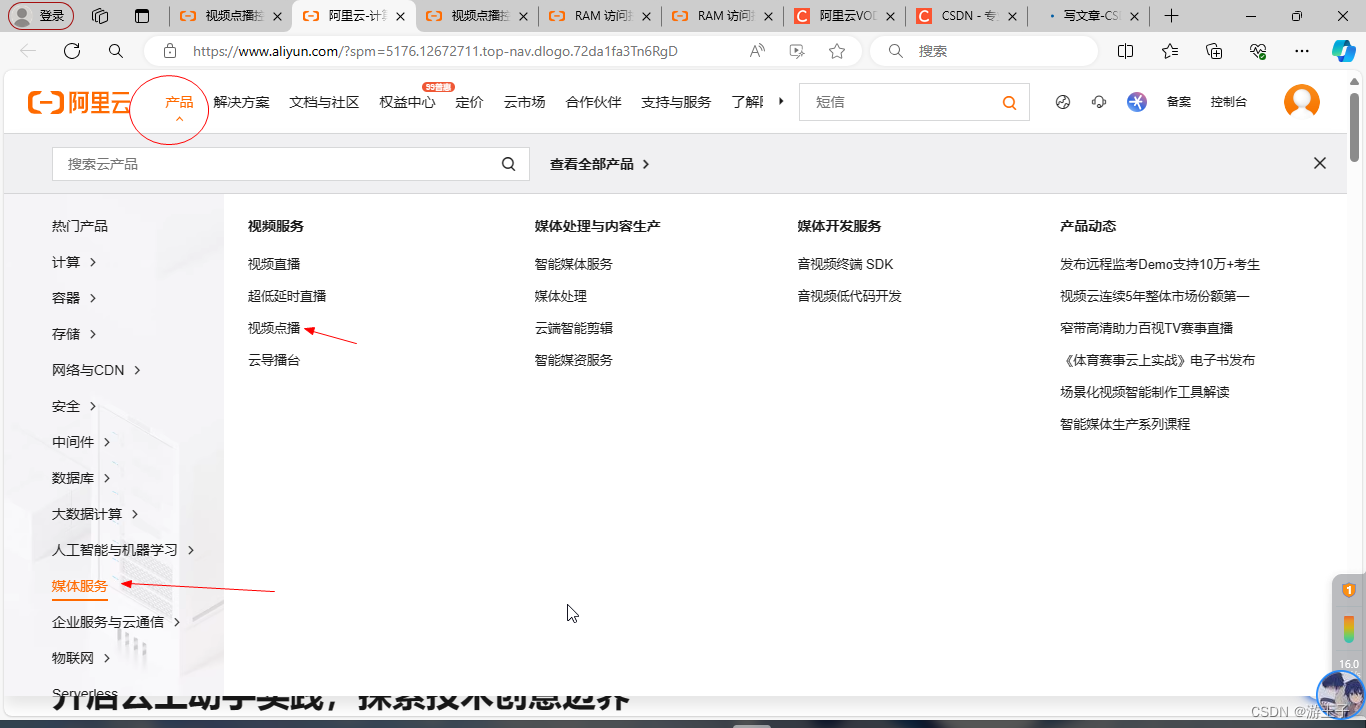Open the 视频直播 product link

pyautogui.click(x=274, y=264)
